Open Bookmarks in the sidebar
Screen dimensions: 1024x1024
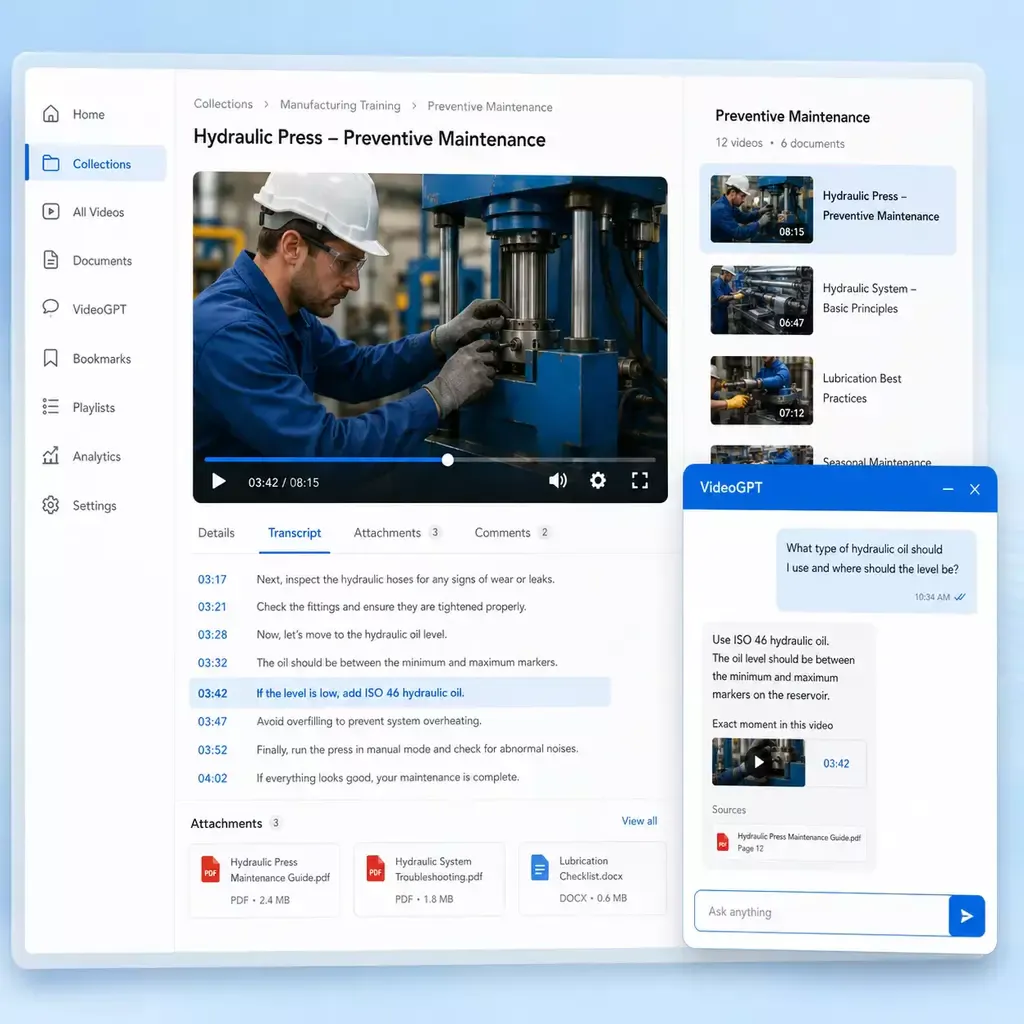(102, 359)
